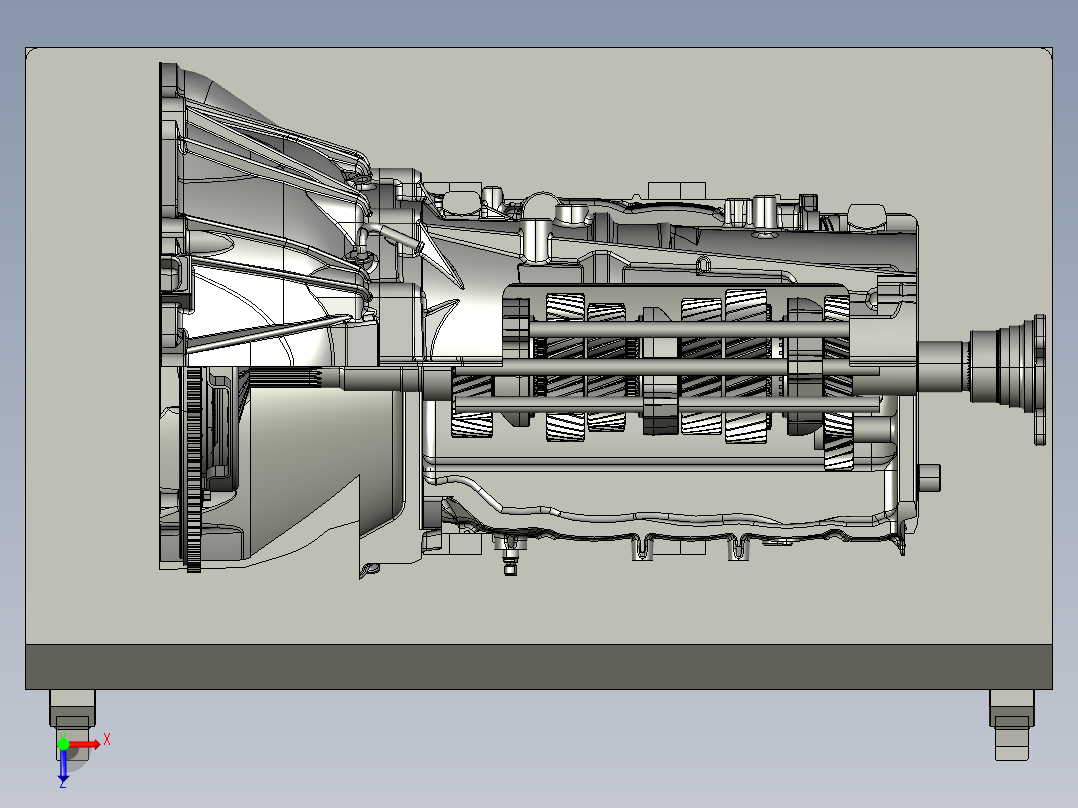This screenshot has height=808, width=1078.
Task: Click the green origin sphere of the triad
Action: pyautogui.click(x=64, y=743)
